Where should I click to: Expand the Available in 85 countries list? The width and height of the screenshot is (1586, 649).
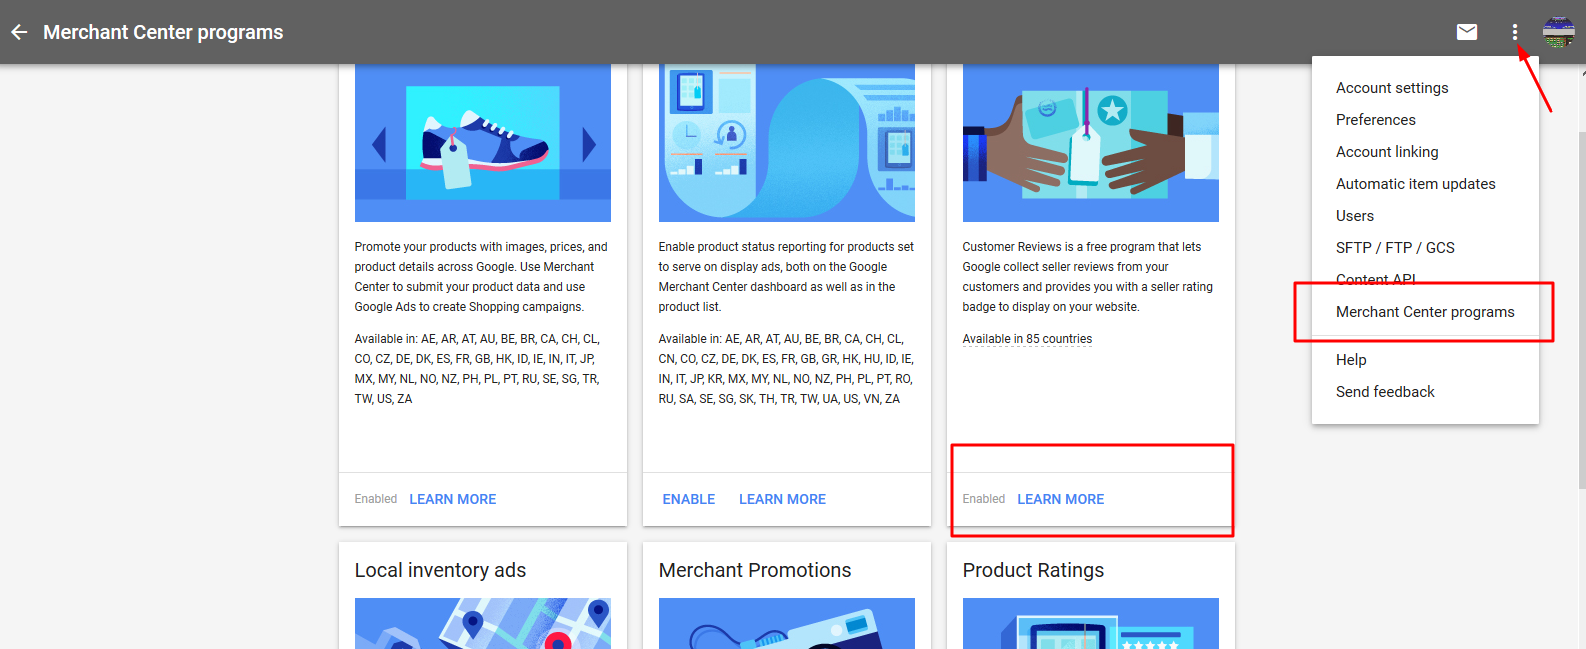pos(1027,339)
